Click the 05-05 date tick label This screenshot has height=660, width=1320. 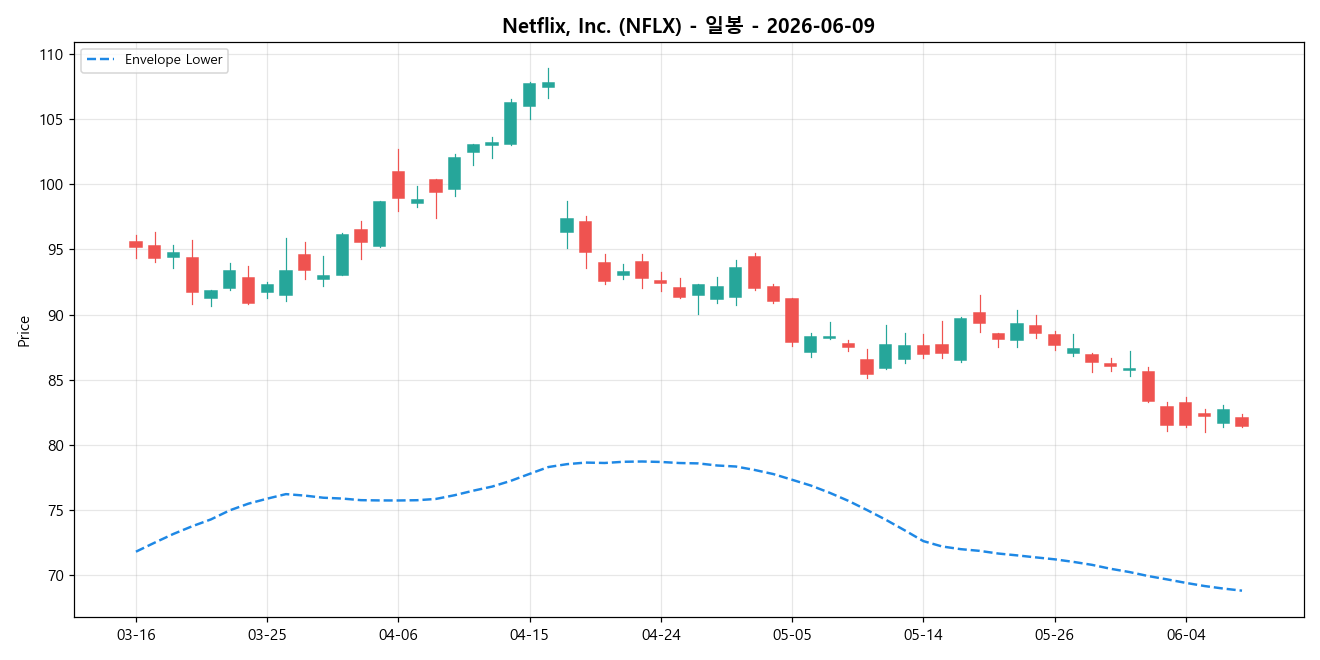[x=792, y=634]
